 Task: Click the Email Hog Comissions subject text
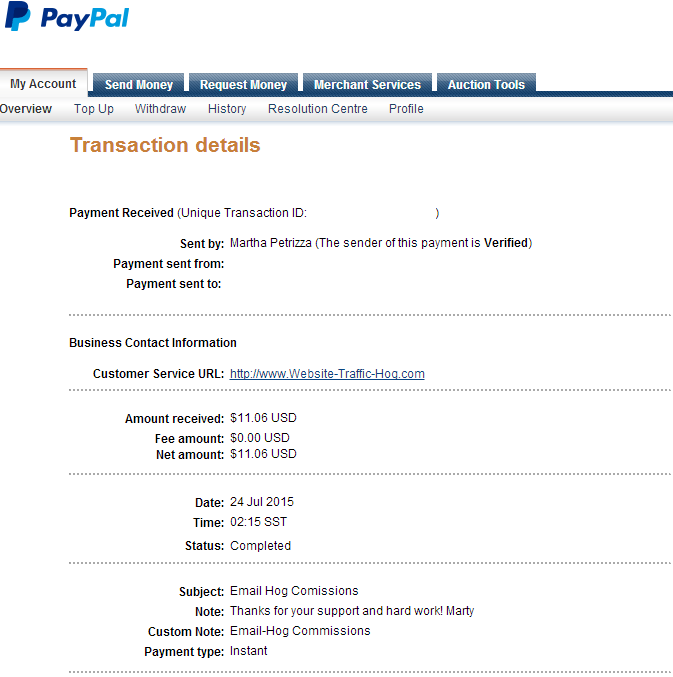pyautogui.click(x=294, y=591)
